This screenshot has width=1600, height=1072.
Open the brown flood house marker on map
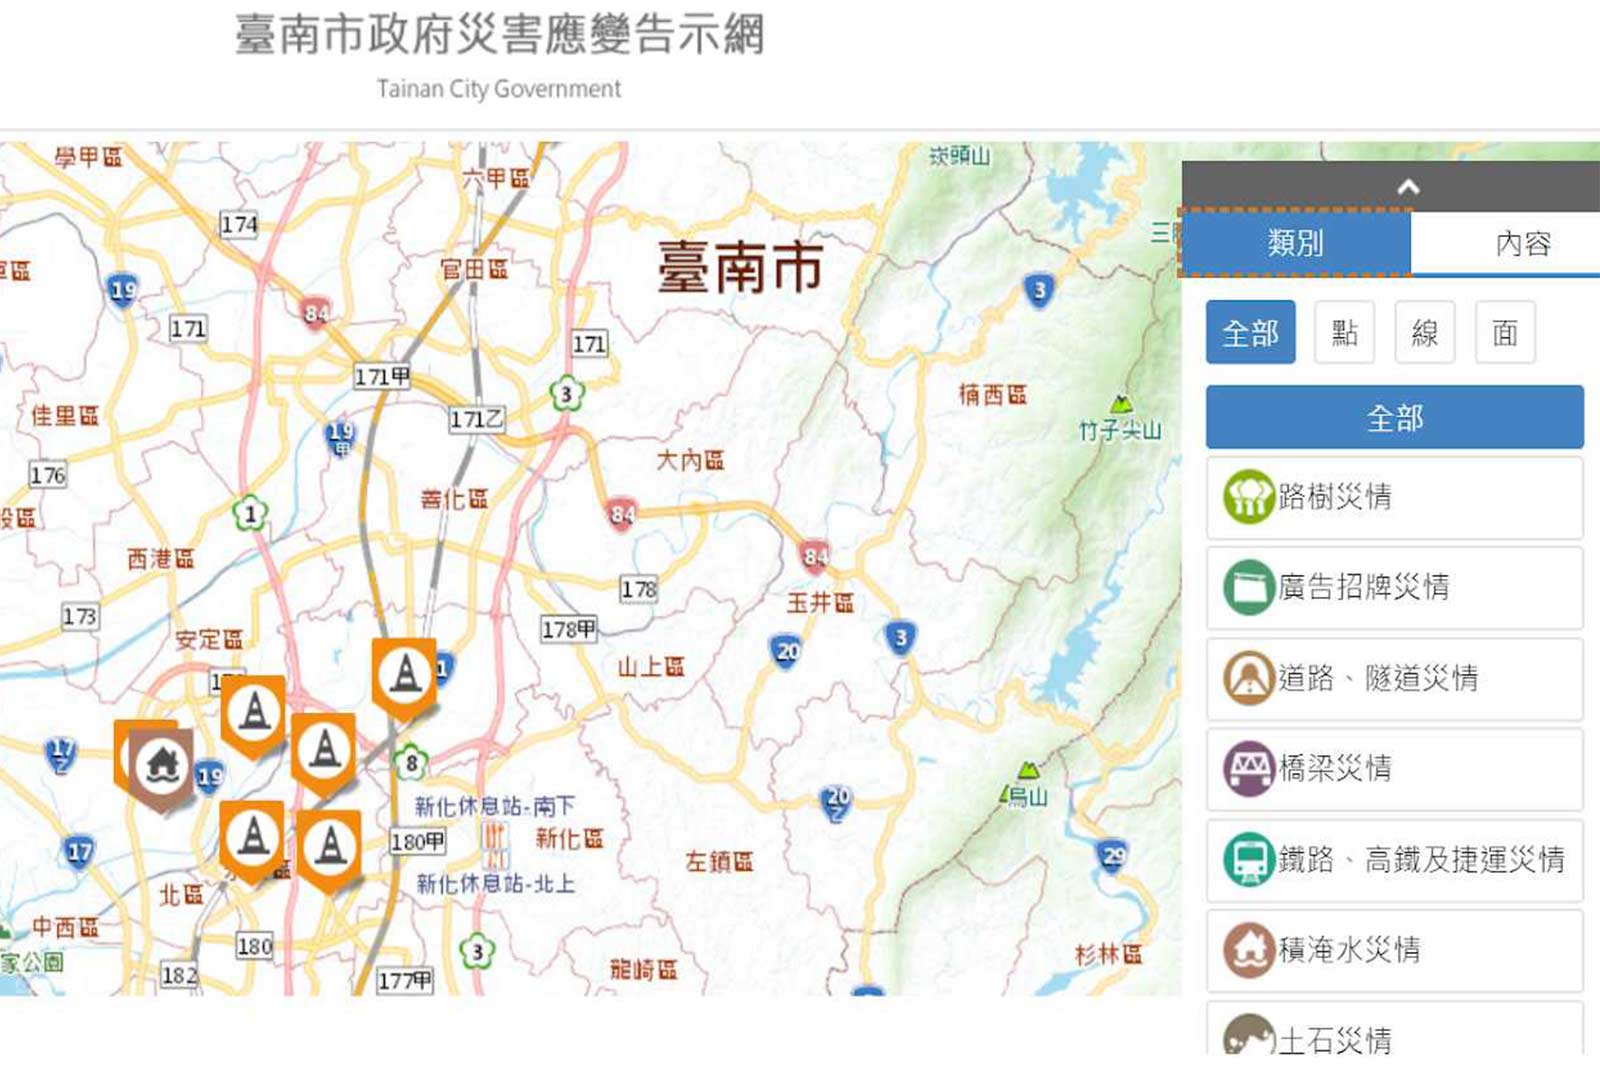point(162,768)
